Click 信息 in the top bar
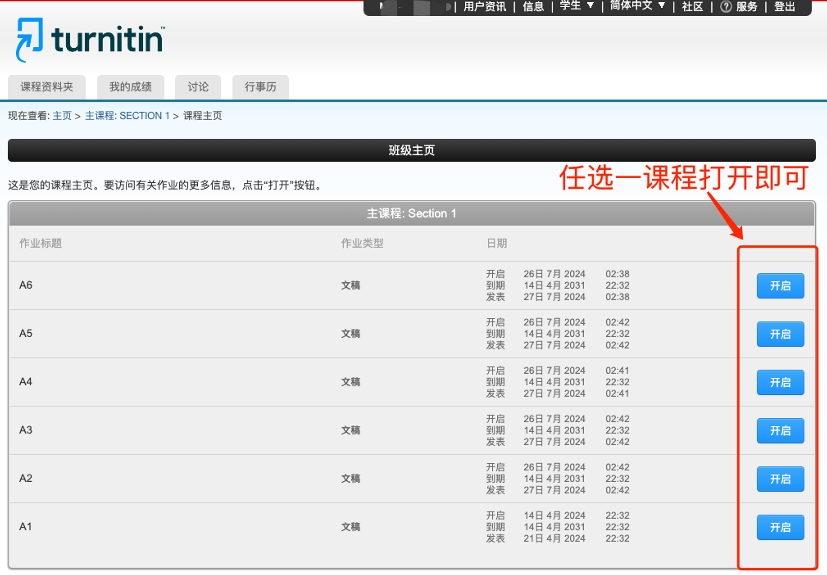827x575 pixels. click(533, 7)
